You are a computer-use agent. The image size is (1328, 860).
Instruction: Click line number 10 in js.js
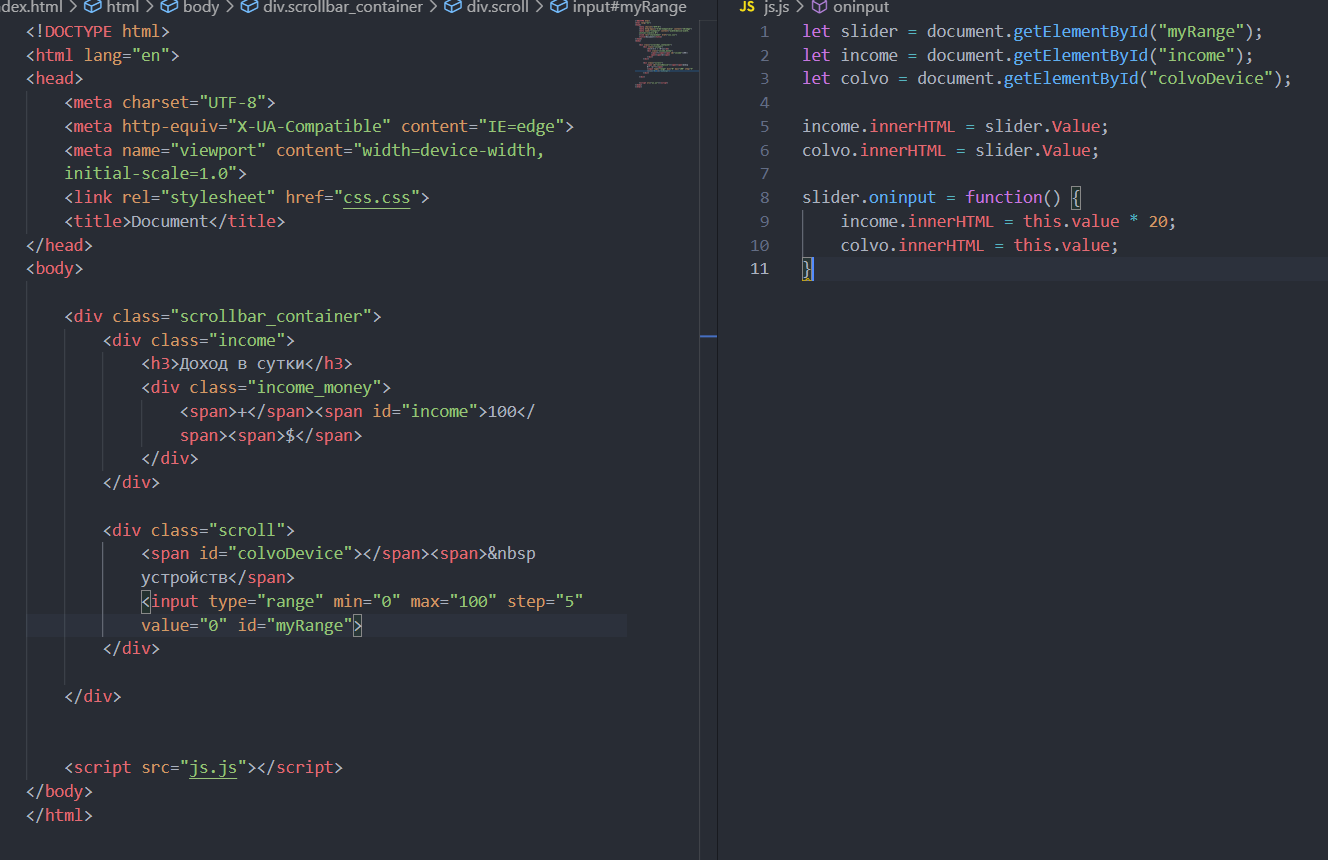(760, 245)
